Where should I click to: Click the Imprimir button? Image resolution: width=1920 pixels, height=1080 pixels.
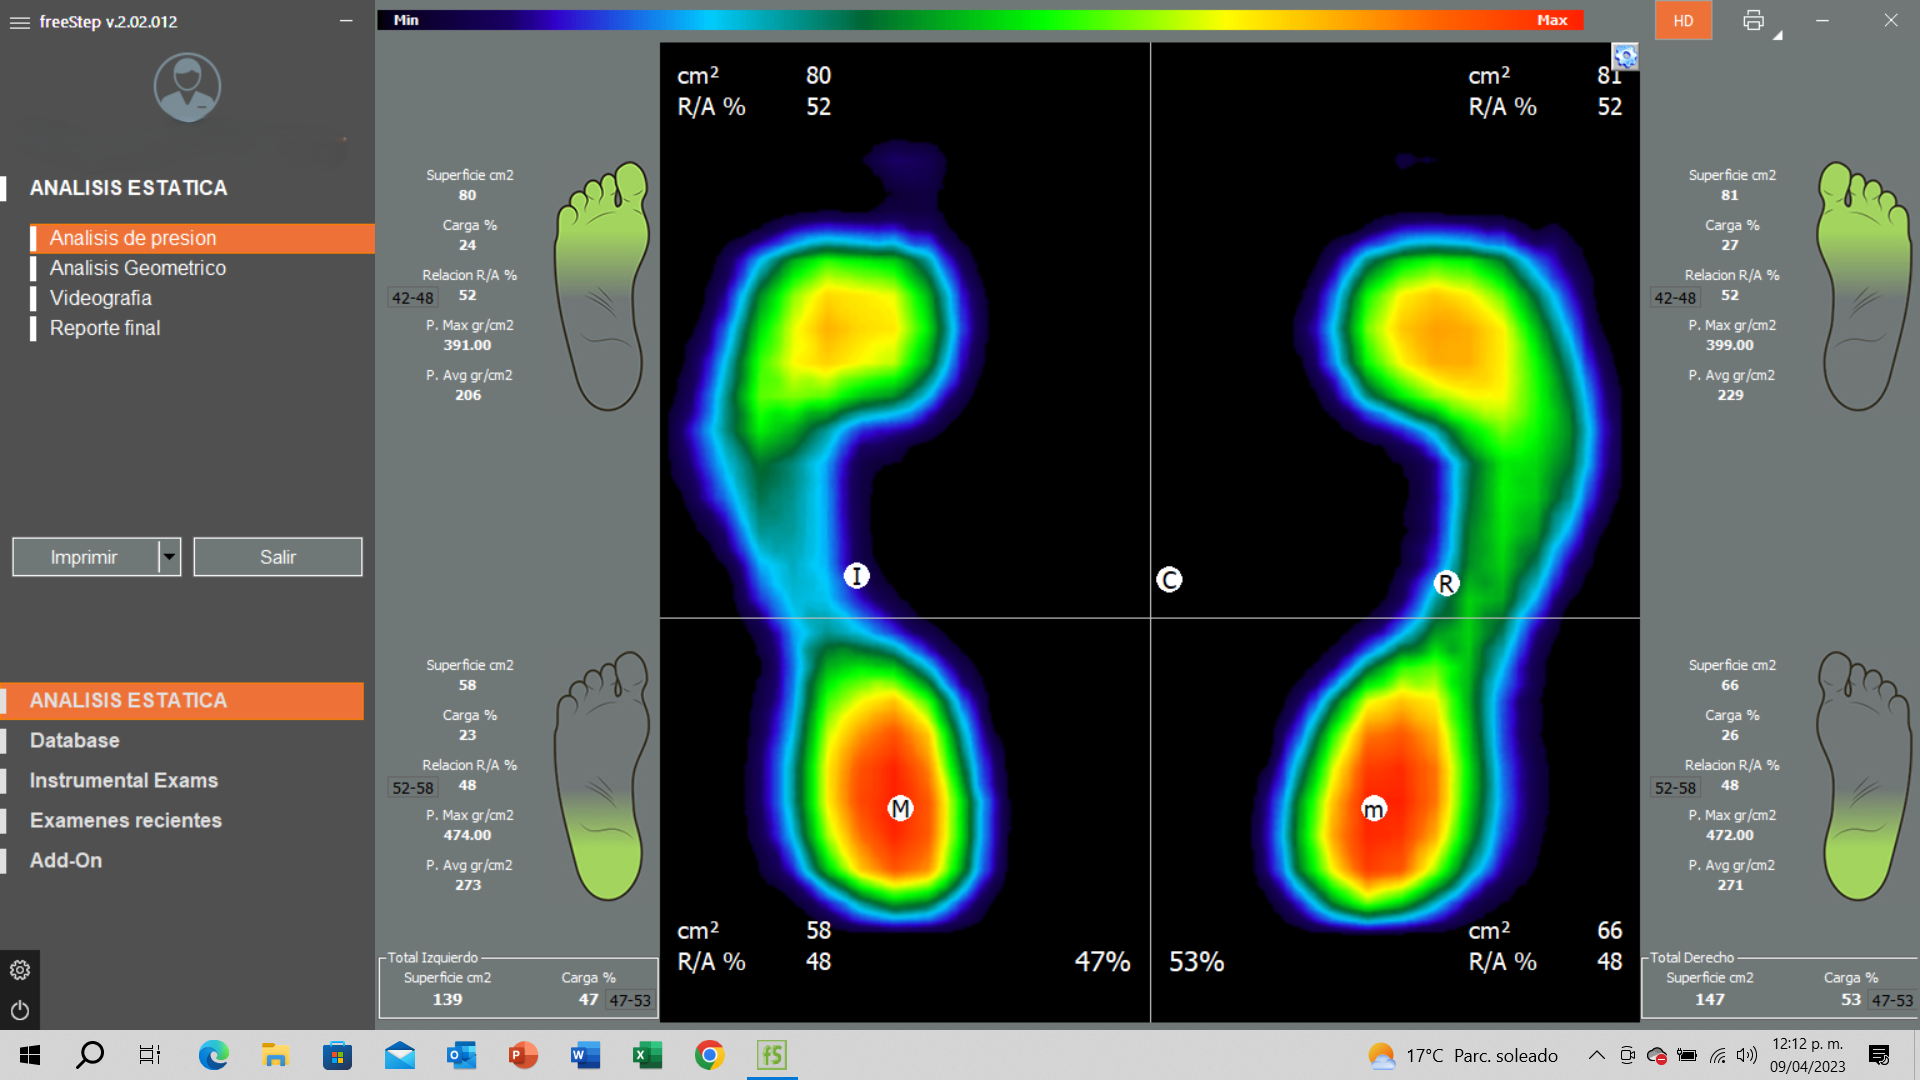coord(85,557)
